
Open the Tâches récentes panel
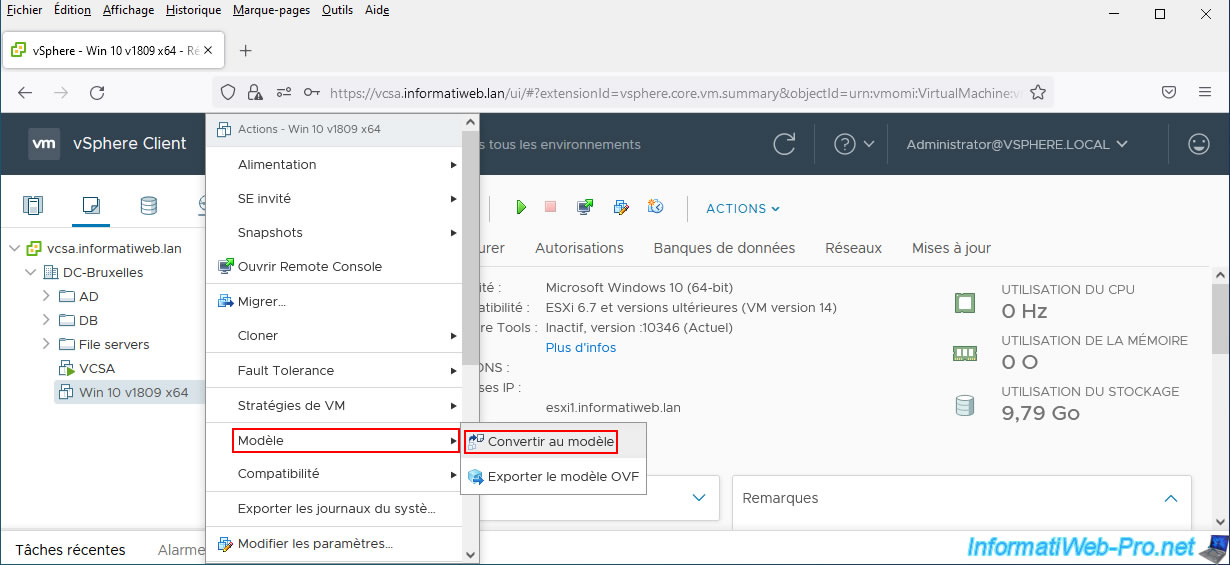(70, 549)
